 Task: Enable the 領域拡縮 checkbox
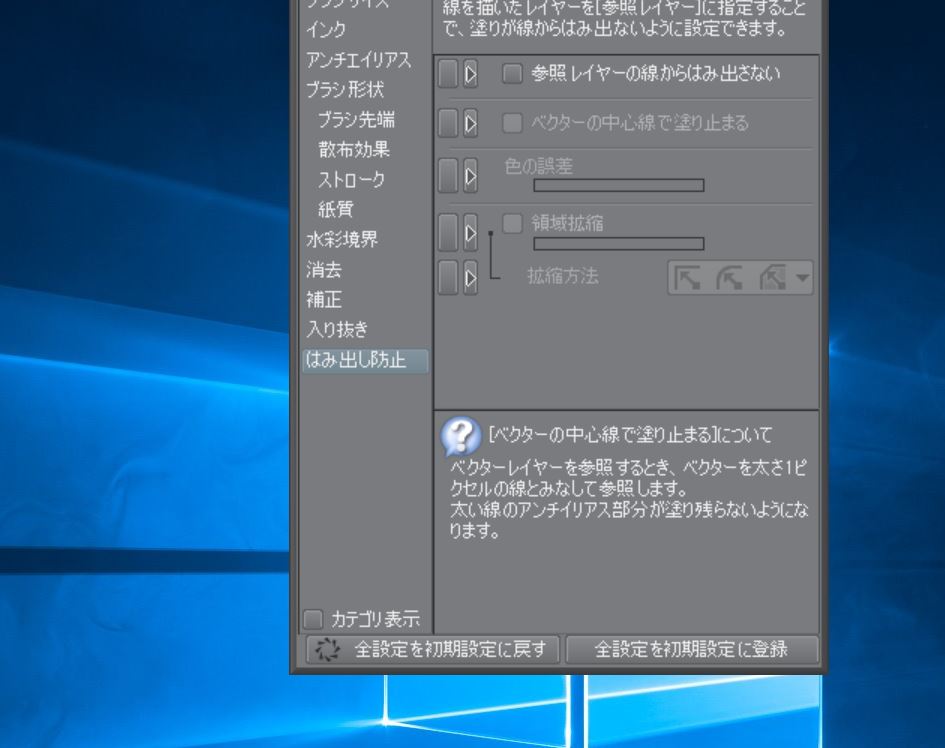click(512, 223)
